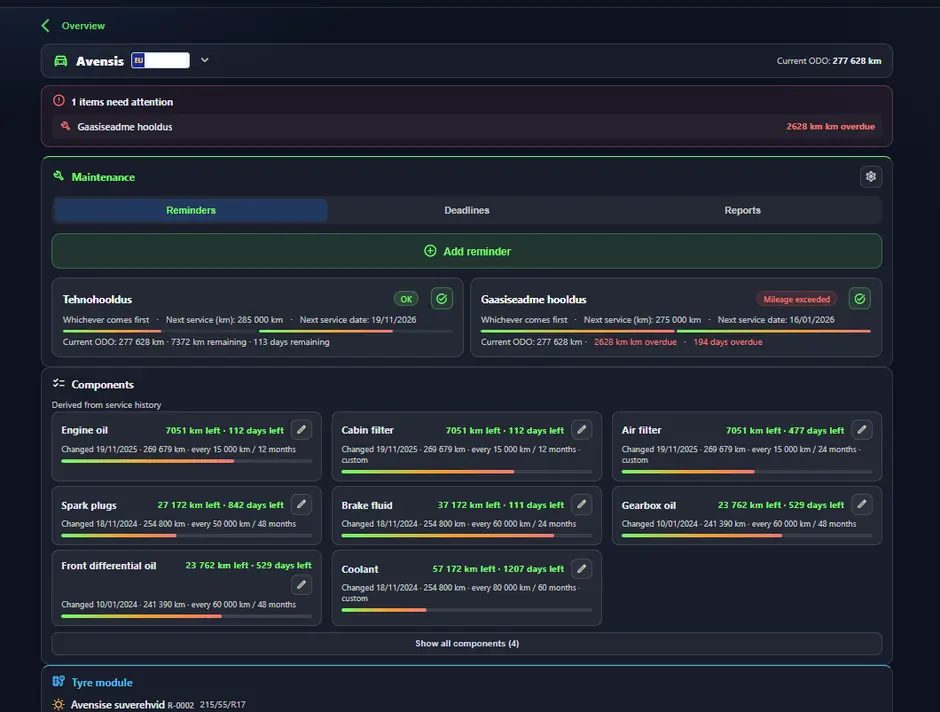This screenshot has width=940, height=712.
Task: Edit the Engine oil component
Action: click(302, 430)
